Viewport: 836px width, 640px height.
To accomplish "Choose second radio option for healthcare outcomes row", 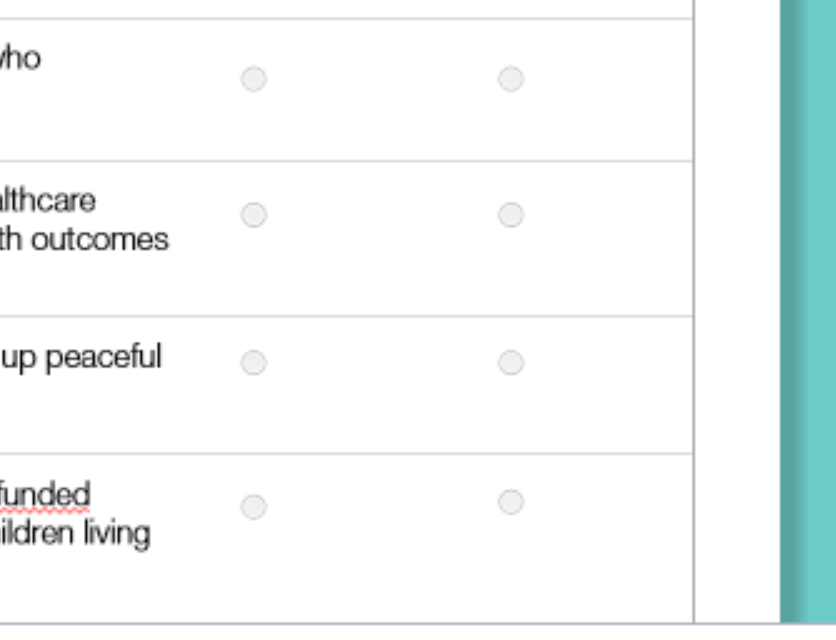I will pos(511,215).
